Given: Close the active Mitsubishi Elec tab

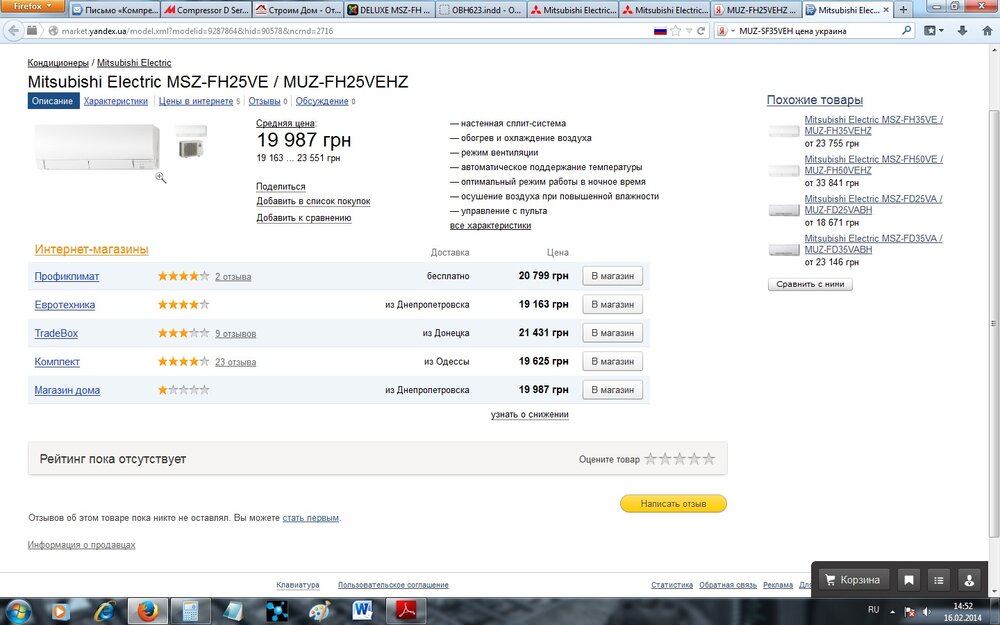Looking at the screenshot, I should point(886,10).
